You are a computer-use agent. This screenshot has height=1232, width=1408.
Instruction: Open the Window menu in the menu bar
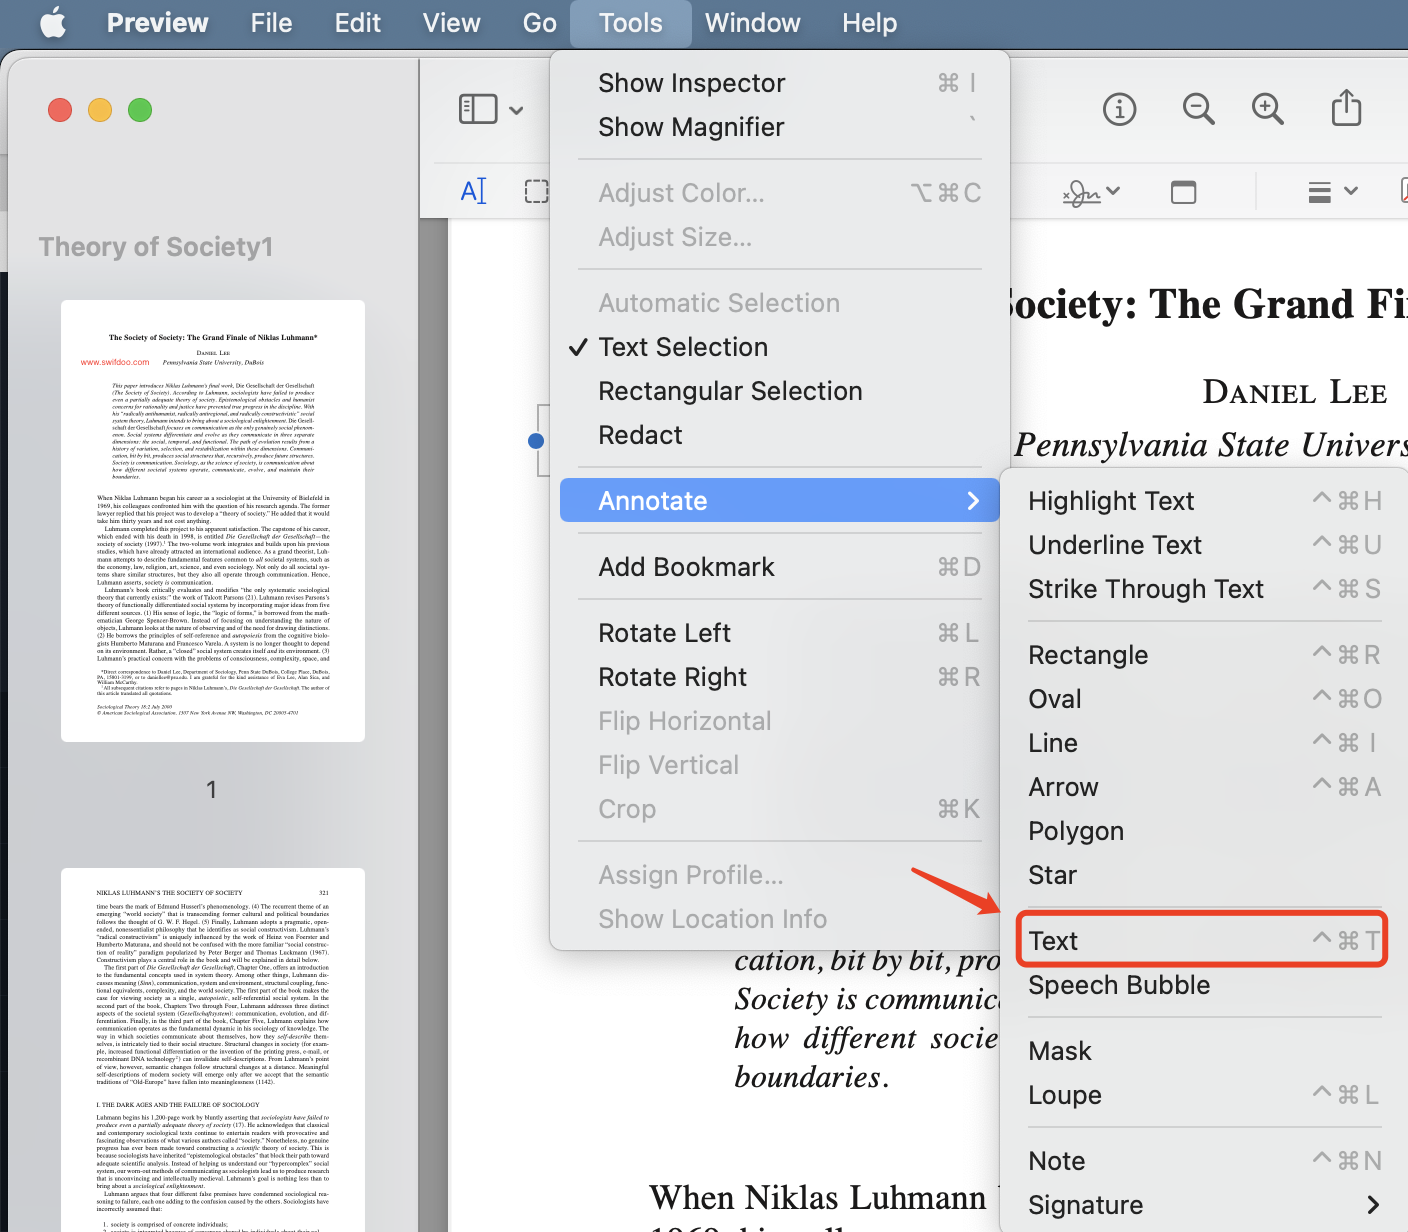tap(752, 22)
